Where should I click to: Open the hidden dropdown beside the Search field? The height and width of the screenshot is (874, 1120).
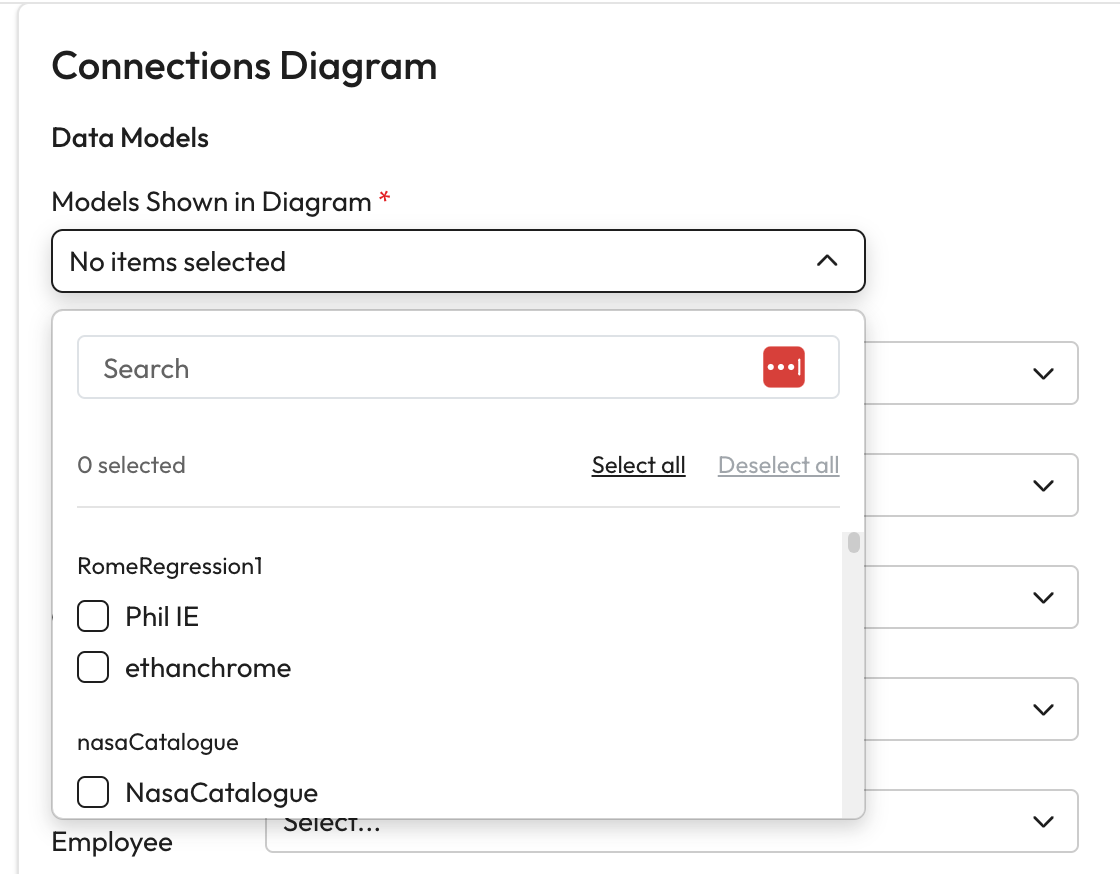[x=1043, y=373]
